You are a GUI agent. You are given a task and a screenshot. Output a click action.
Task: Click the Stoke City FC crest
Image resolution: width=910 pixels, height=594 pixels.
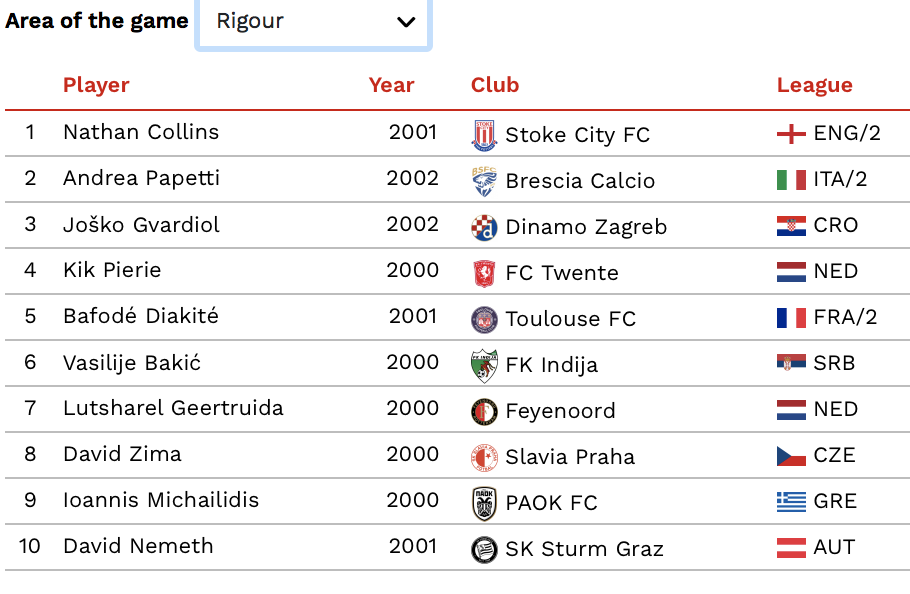[x=484, y=135]
